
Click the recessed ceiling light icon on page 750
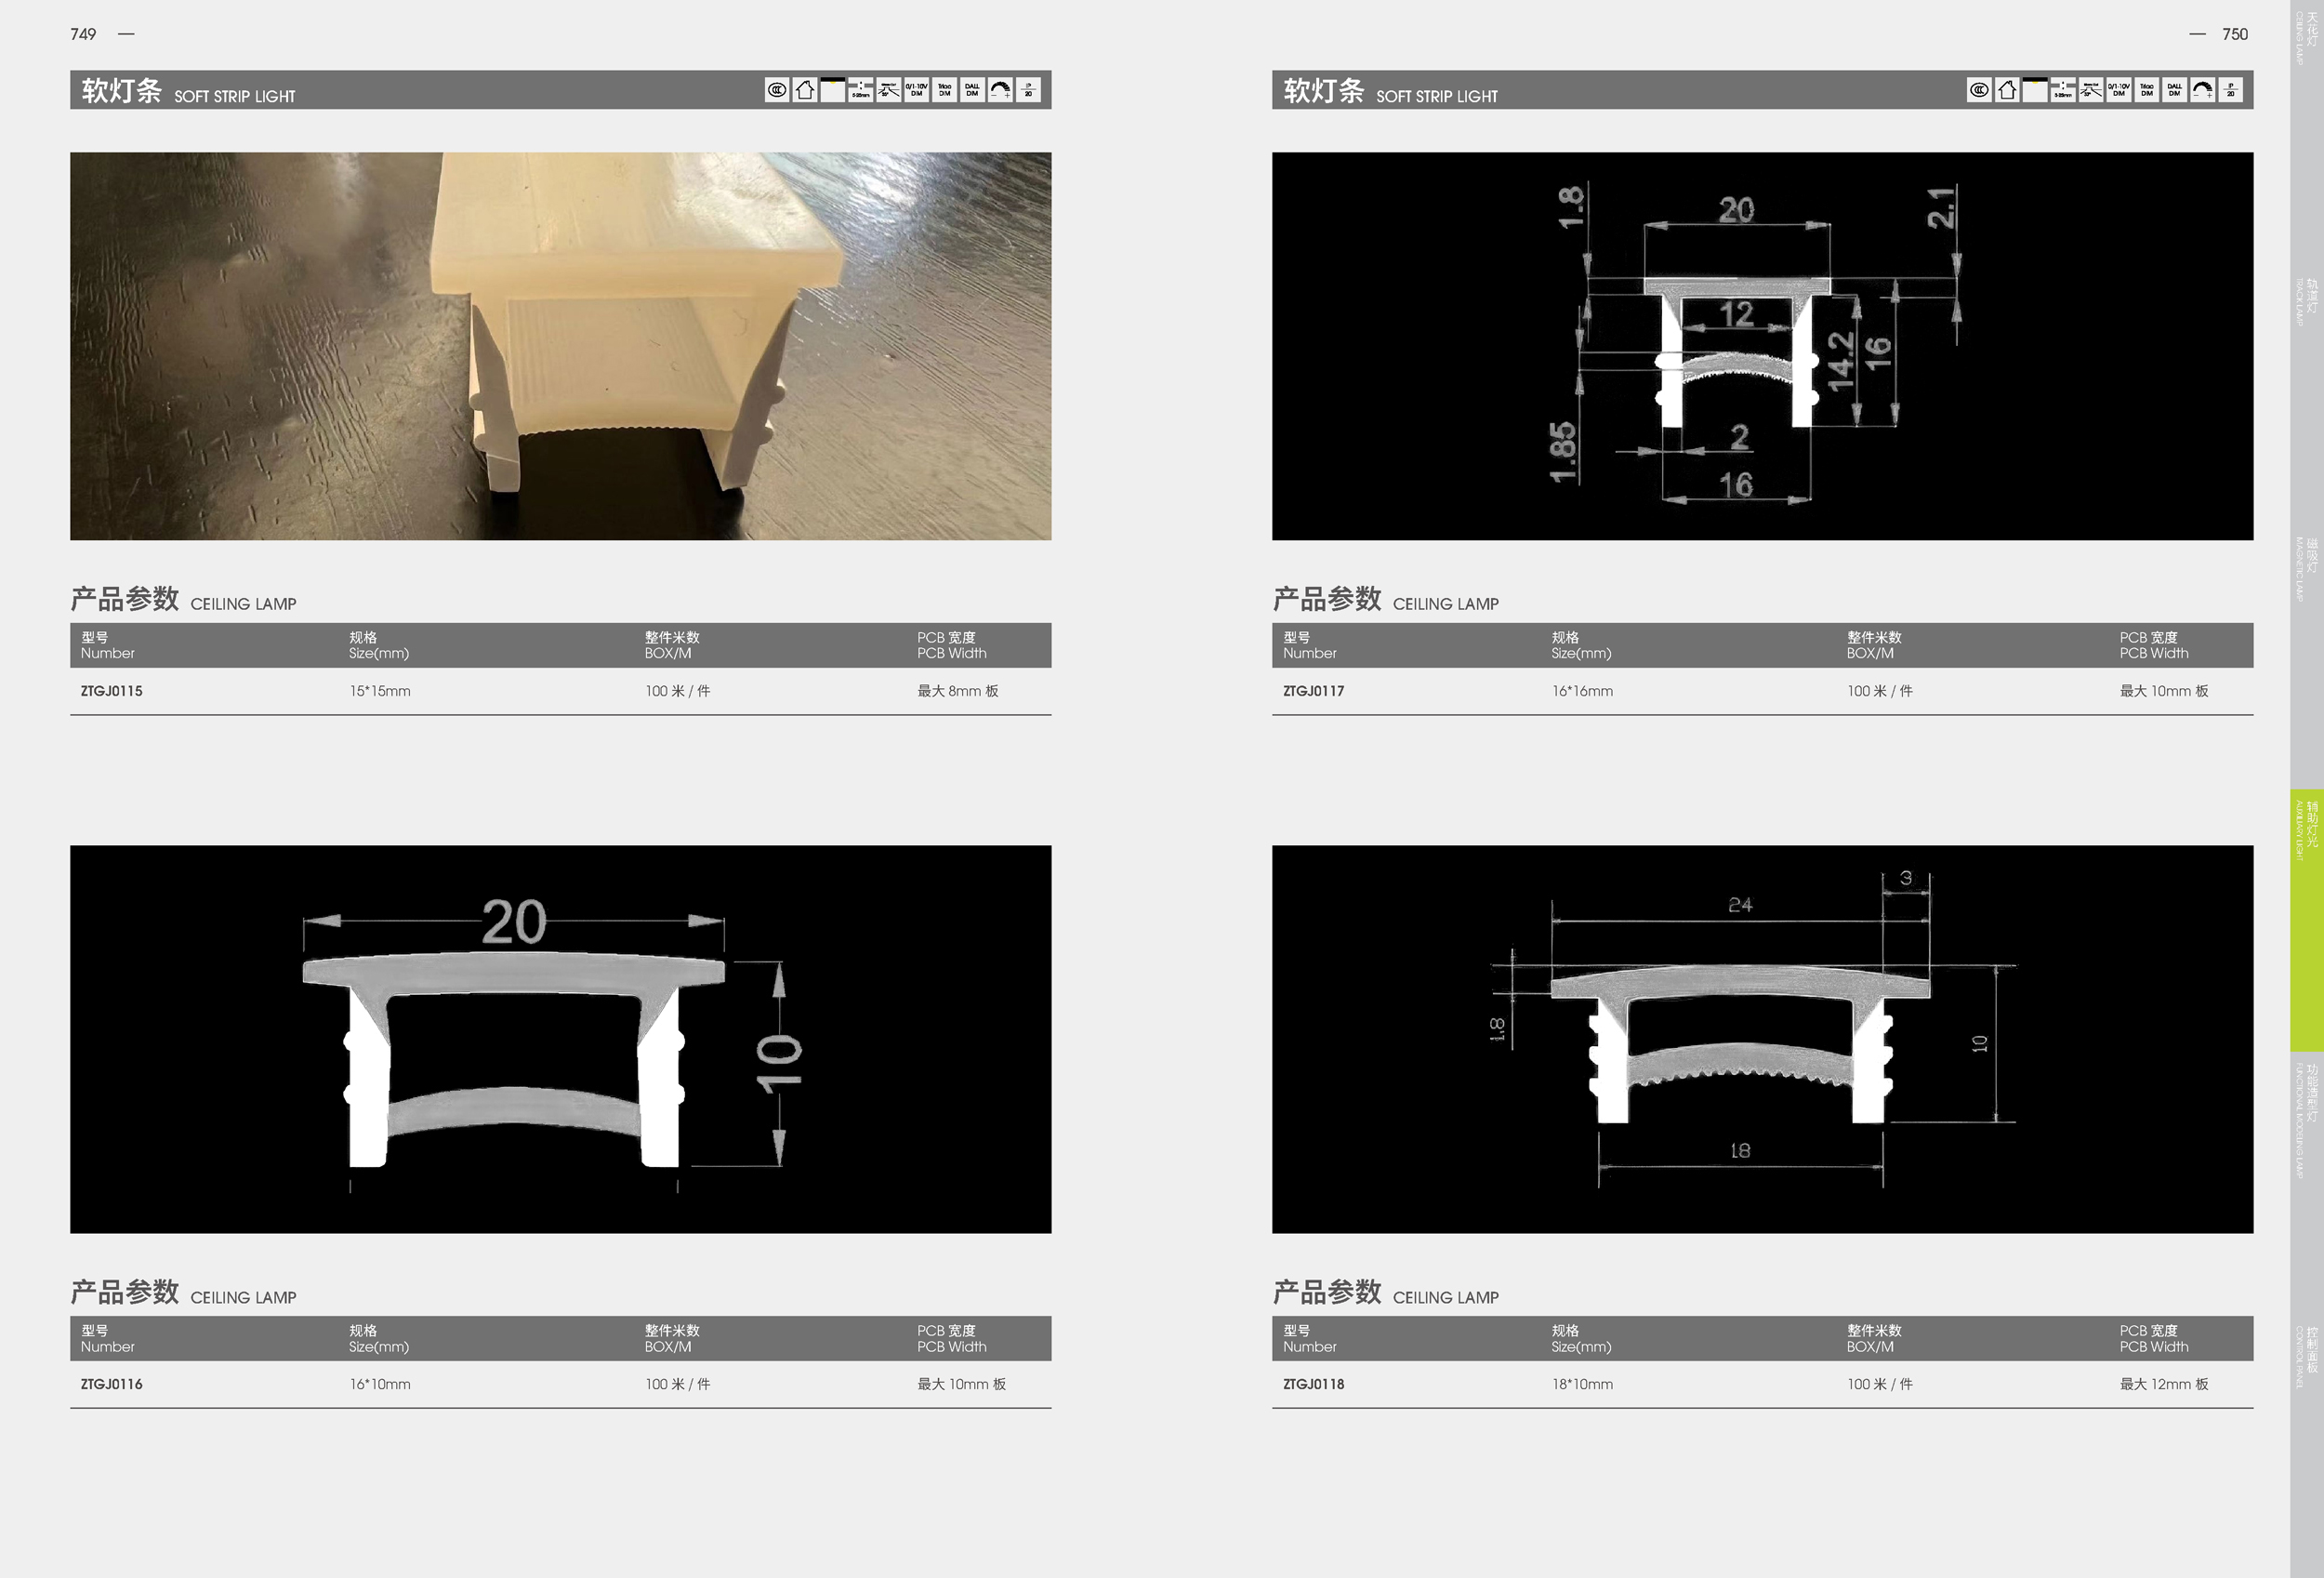pos(2034,90)
